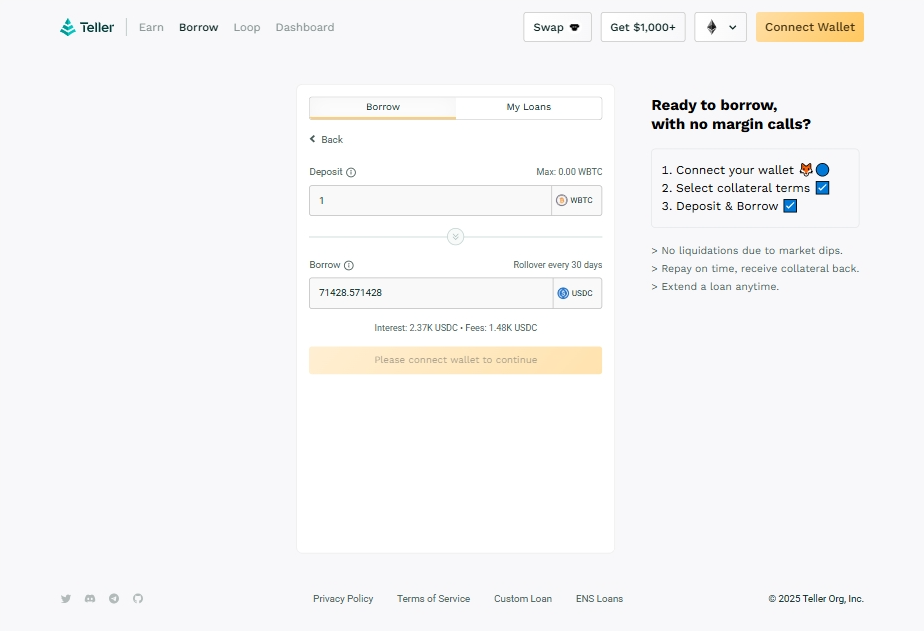Click © 2025 Teller Org, Inc.
Screen dimensions: 924x631
click(816, 599)
